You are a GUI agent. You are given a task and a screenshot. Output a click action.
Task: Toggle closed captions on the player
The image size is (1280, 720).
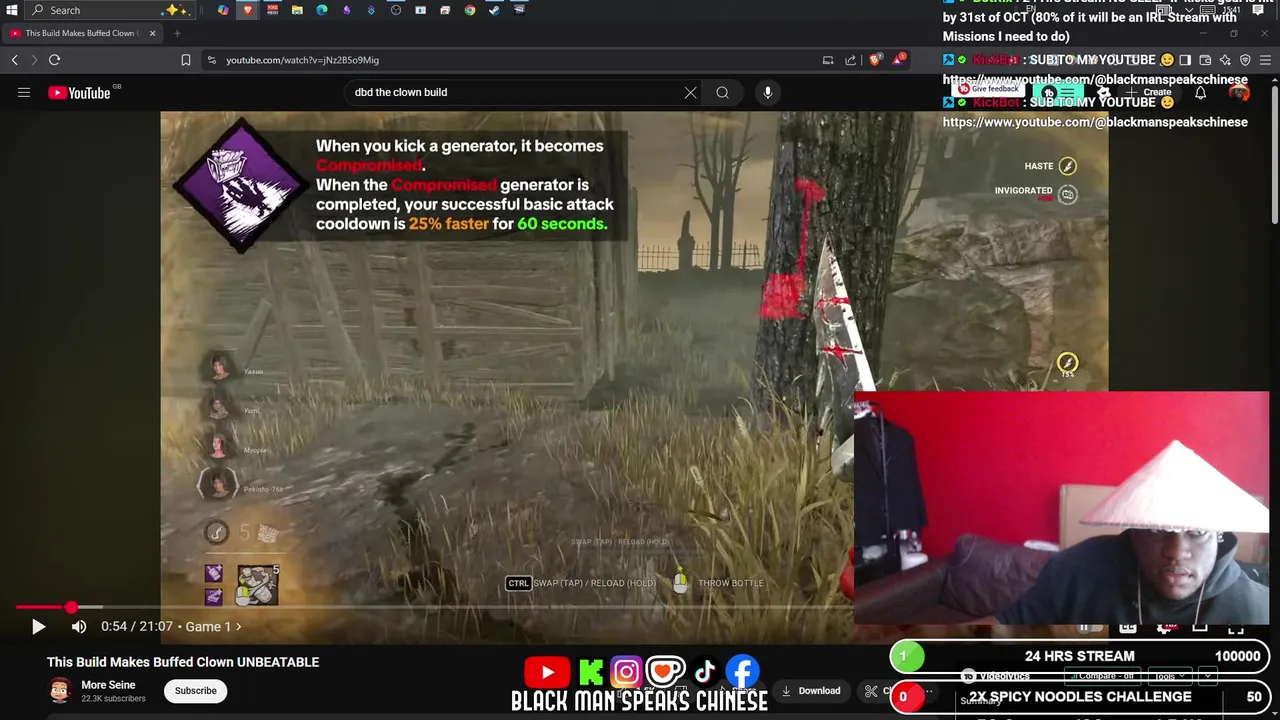[x=1128, y=627]
